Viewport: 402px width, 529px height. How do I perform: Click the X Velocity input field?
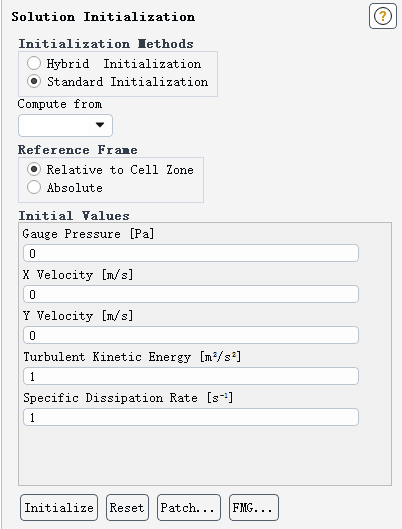click(x=191, y=294)
